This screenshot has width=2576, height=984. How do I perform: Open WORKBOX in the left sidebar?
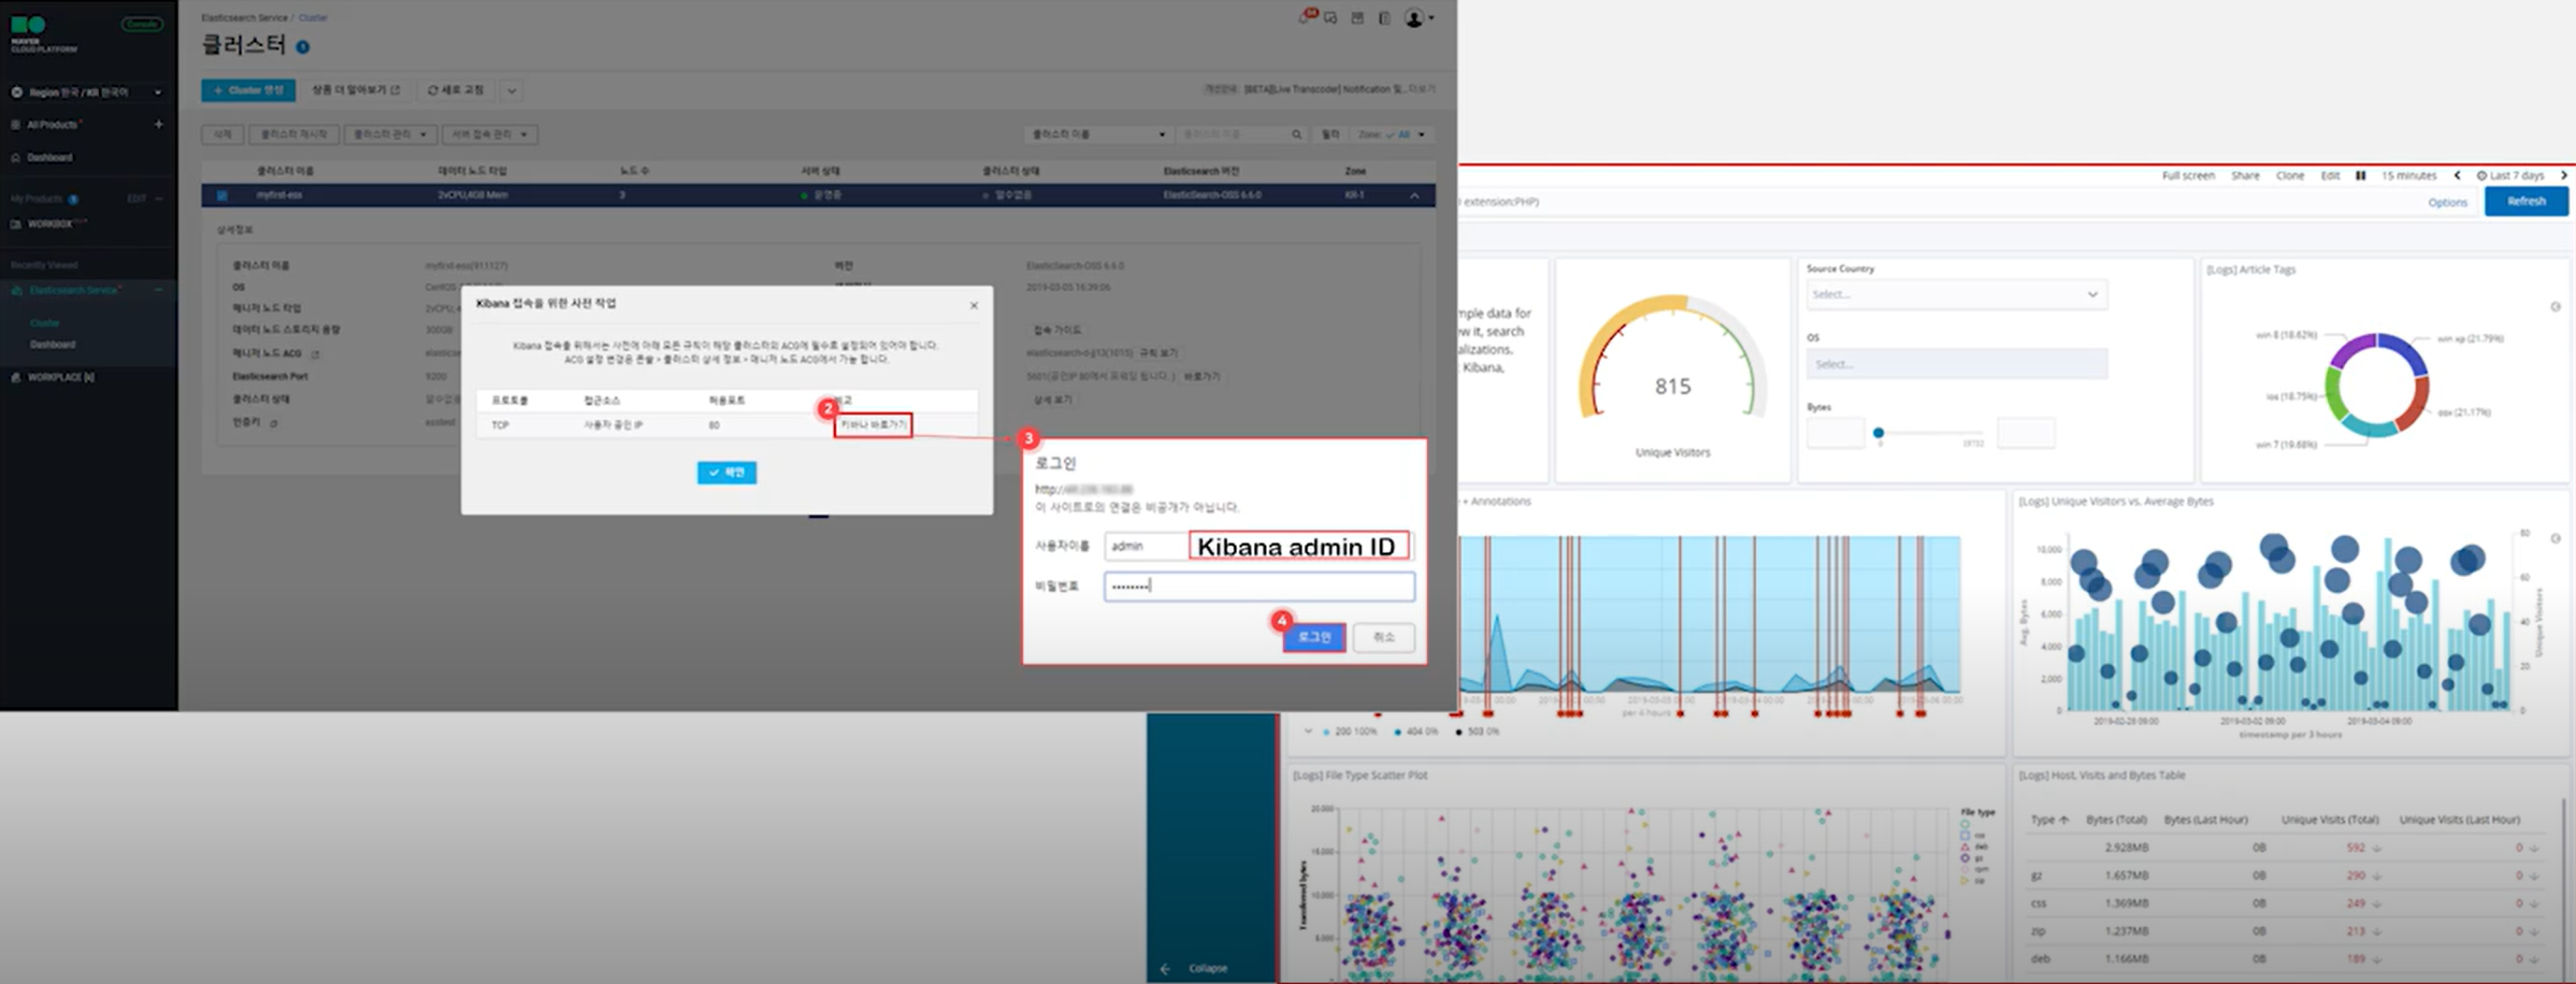tap(49, 224)
